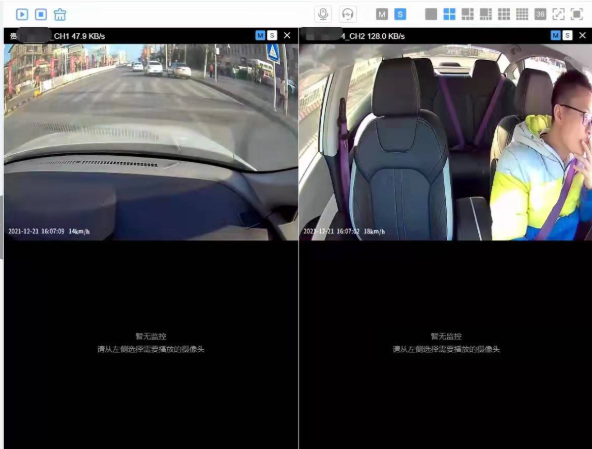This screenshot has height=449, width=592.
Task: Select eight window layout
Action: coord(486,14)
